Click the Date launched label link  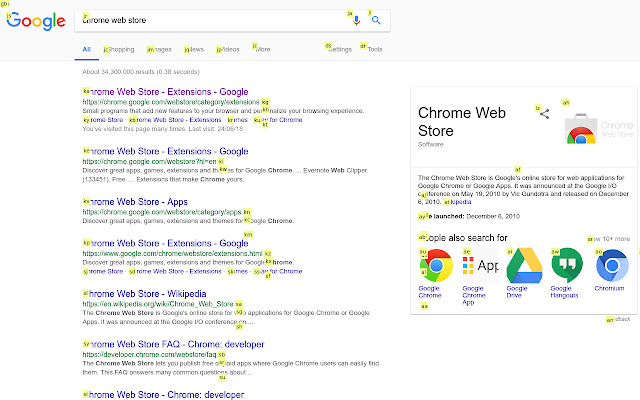click(441, 216)
